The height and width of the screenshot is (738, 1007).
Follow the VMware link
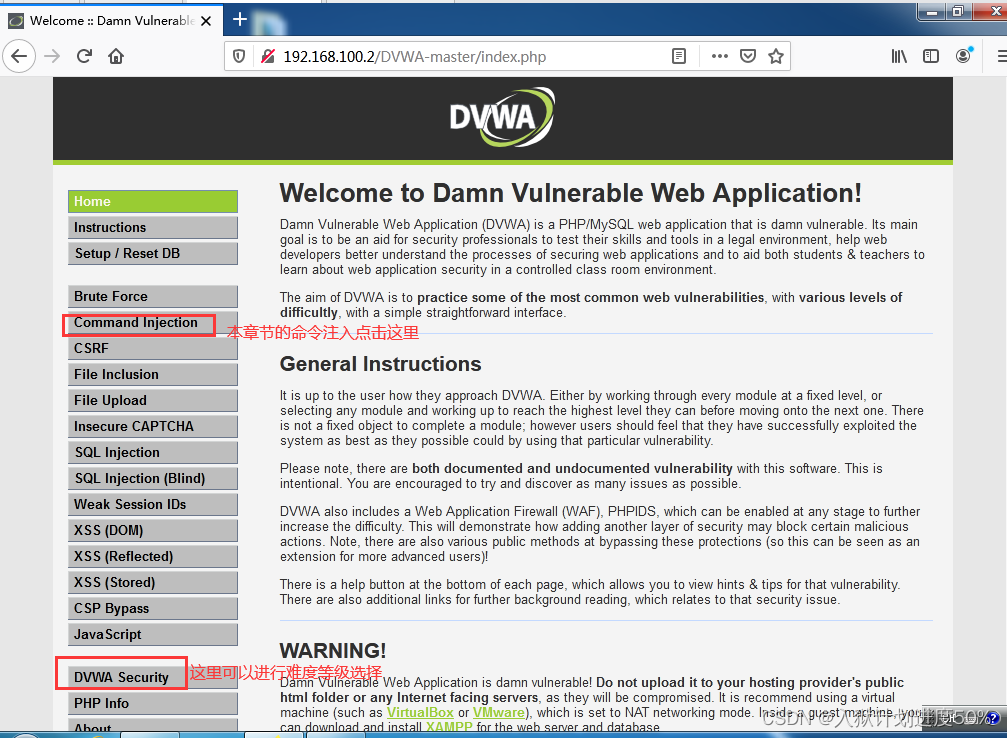click(x=499, y=712)
